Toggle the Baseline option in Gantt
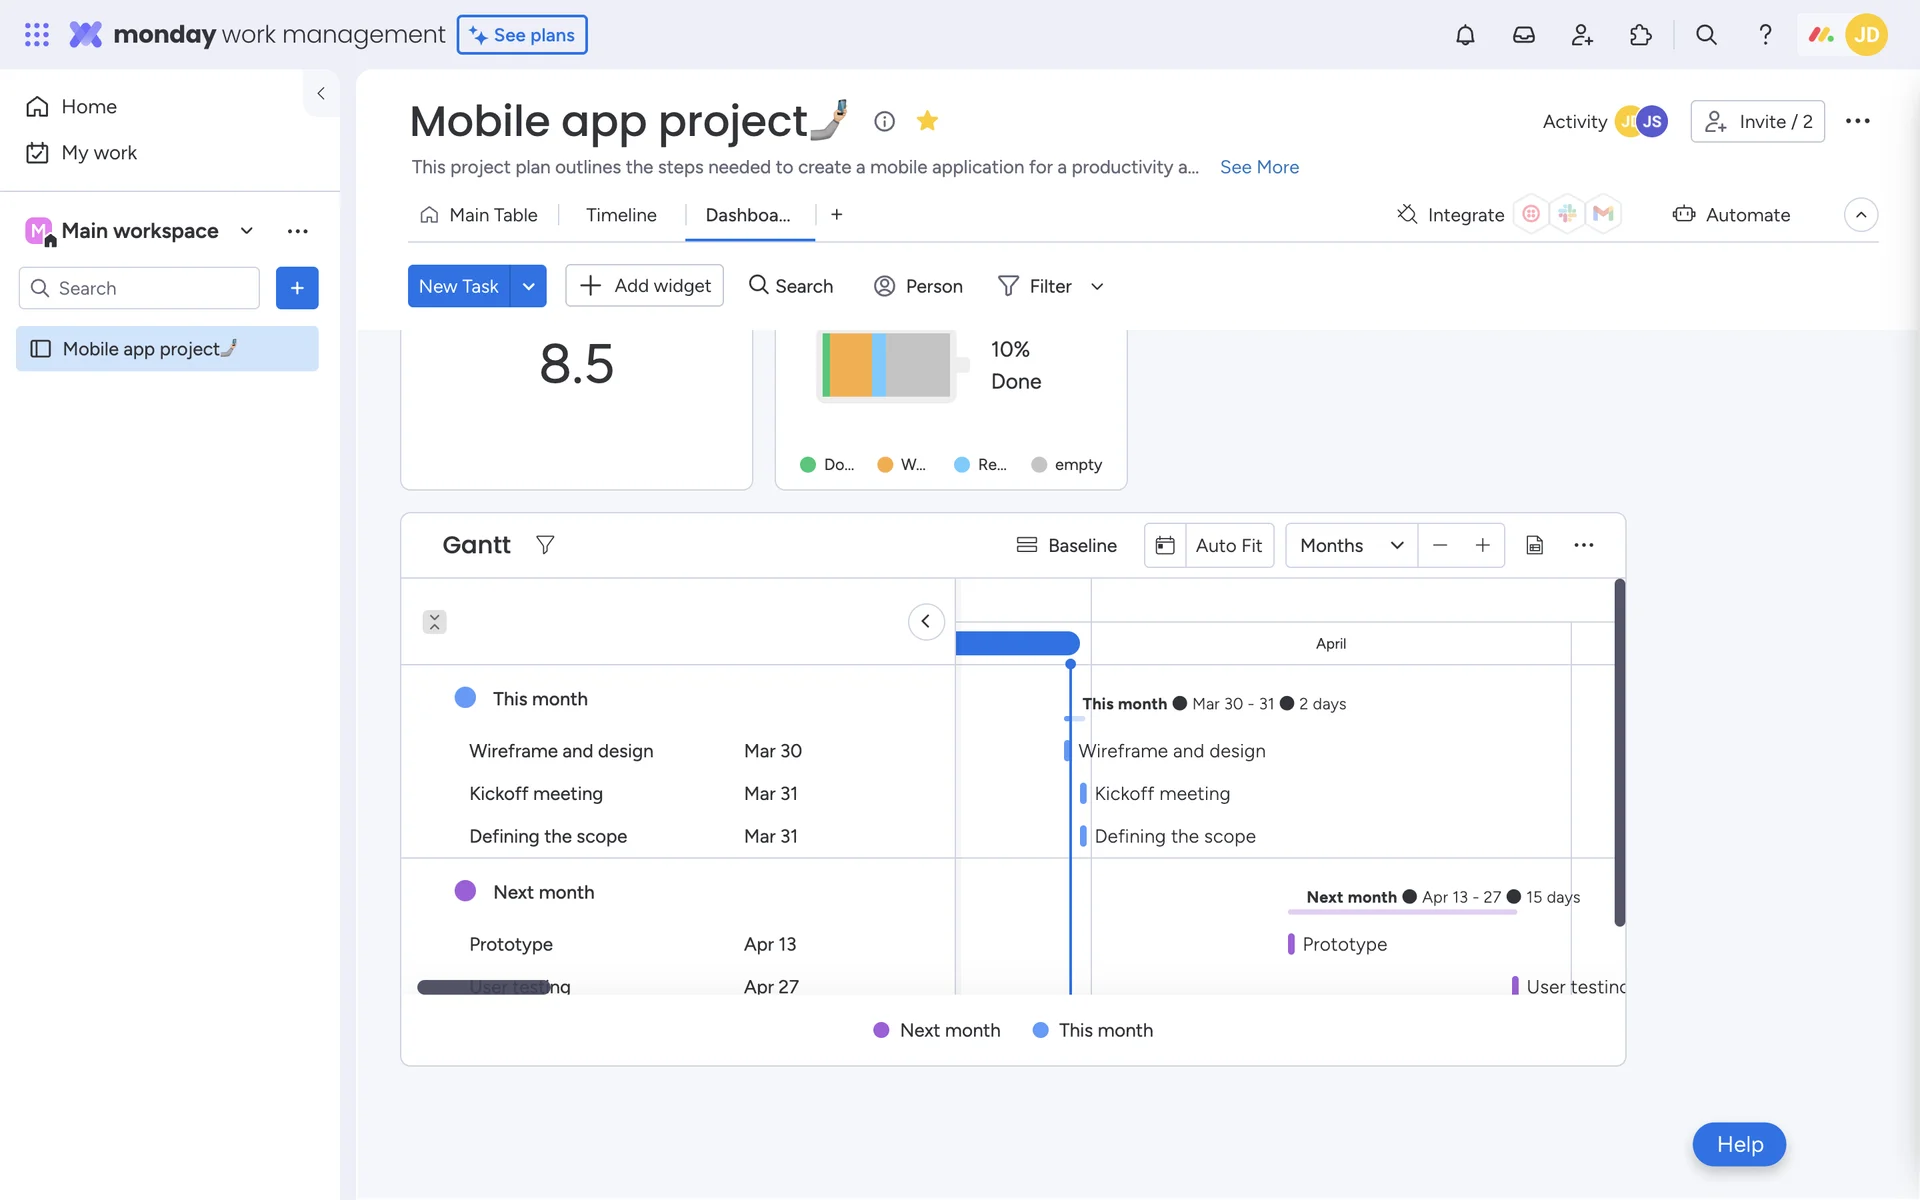Viewport: 1920px width, 1200px height. point(1067,545)
